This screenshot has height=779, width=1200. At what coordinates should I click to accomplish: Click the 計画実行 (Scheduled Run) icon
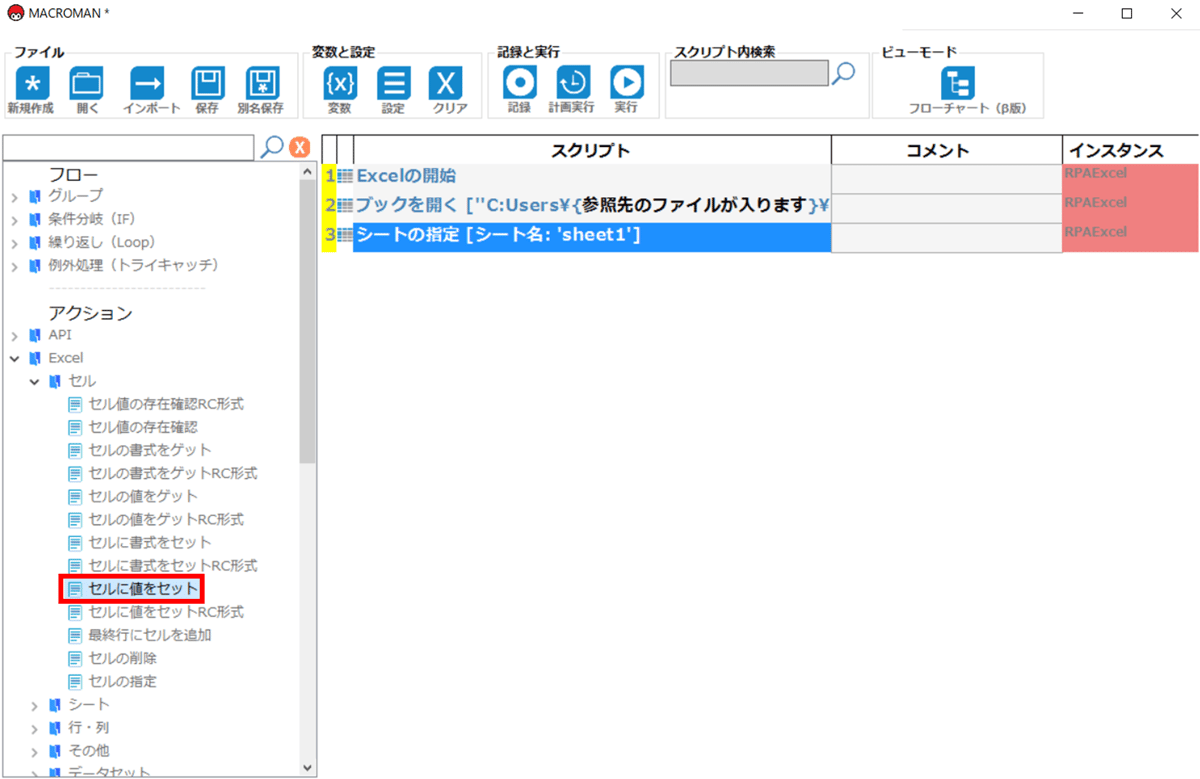[572, 84]
